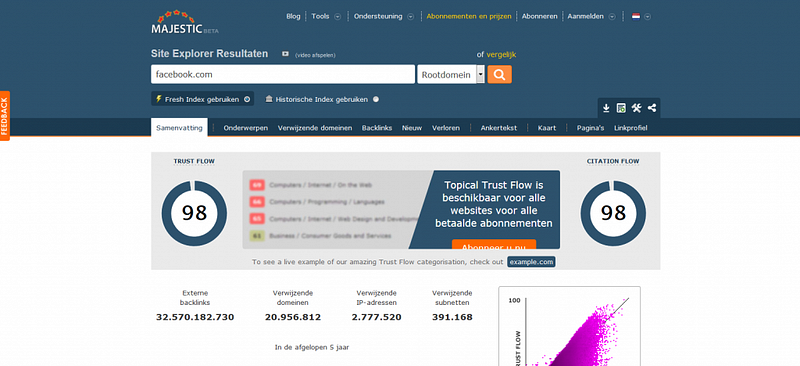
Task: Click the download export icon
Action: [x=606, y=108]
